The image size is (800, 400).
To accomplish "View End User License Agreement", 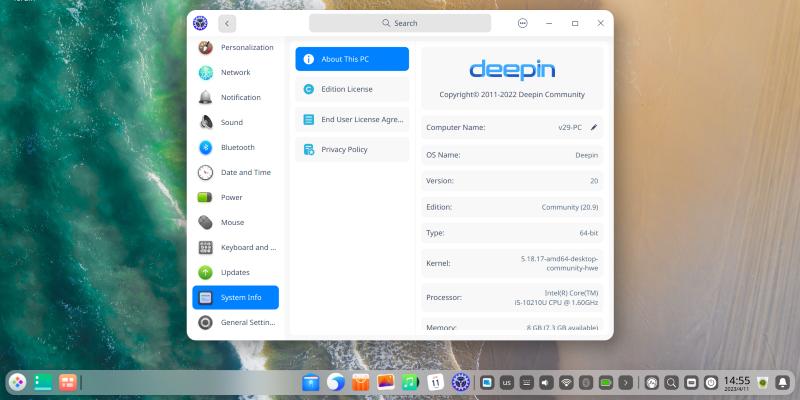I will tap(352, 119).
